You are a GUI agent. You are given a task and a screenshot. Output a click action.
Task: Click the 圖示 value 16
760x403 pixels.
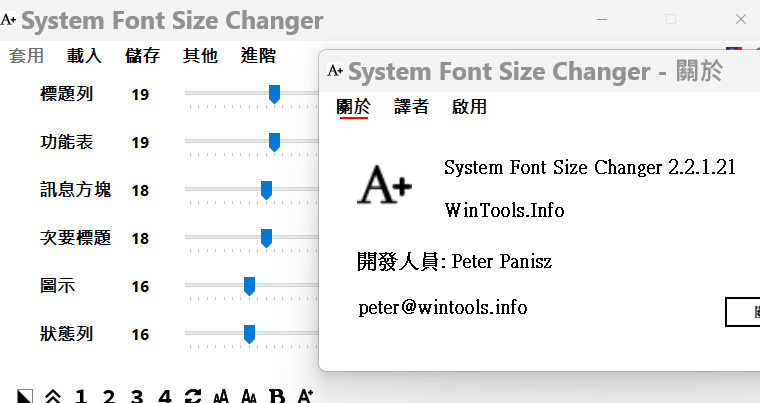(x=140, y=286)
